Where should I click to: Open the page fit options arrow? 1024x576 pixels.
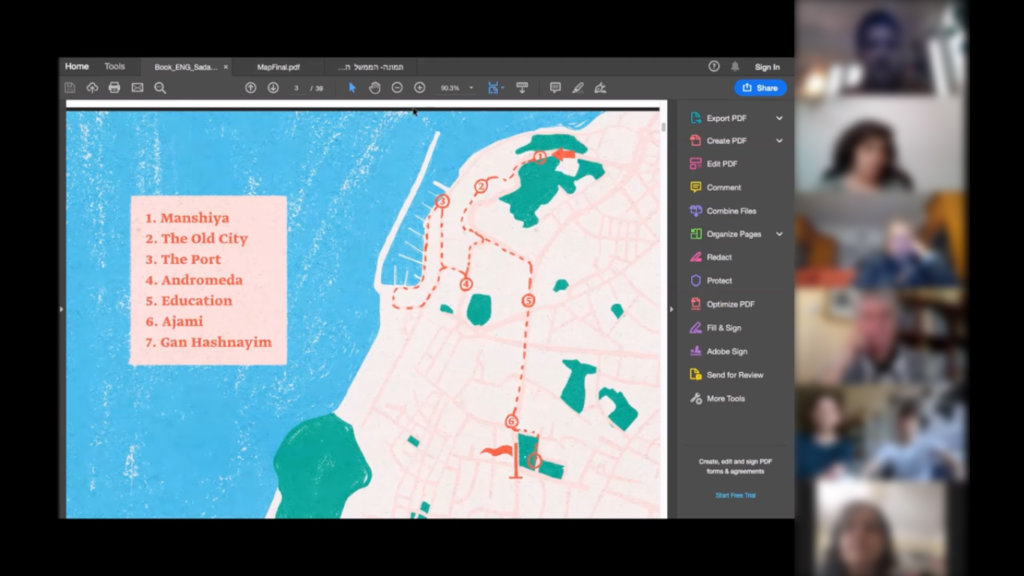[x=502, y=88]
